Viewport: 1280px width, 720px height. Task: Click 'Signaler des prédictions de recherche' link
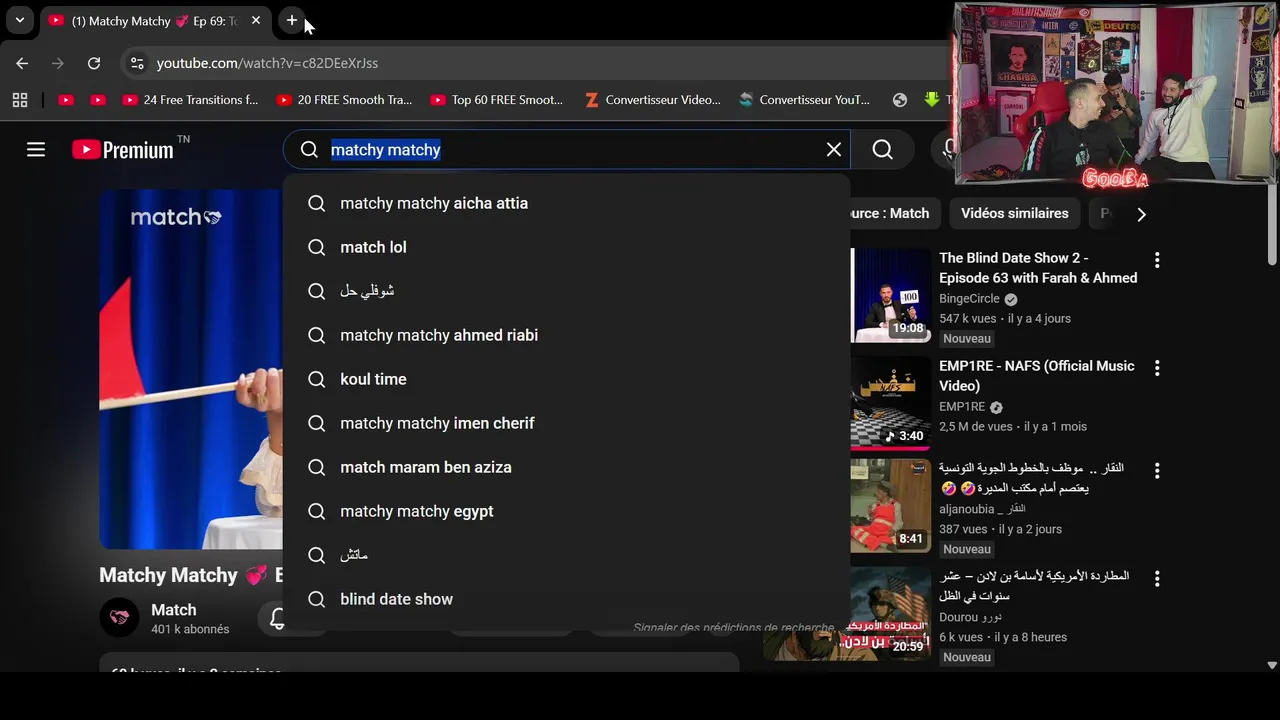pyautogui.click(x=733, y=628)
